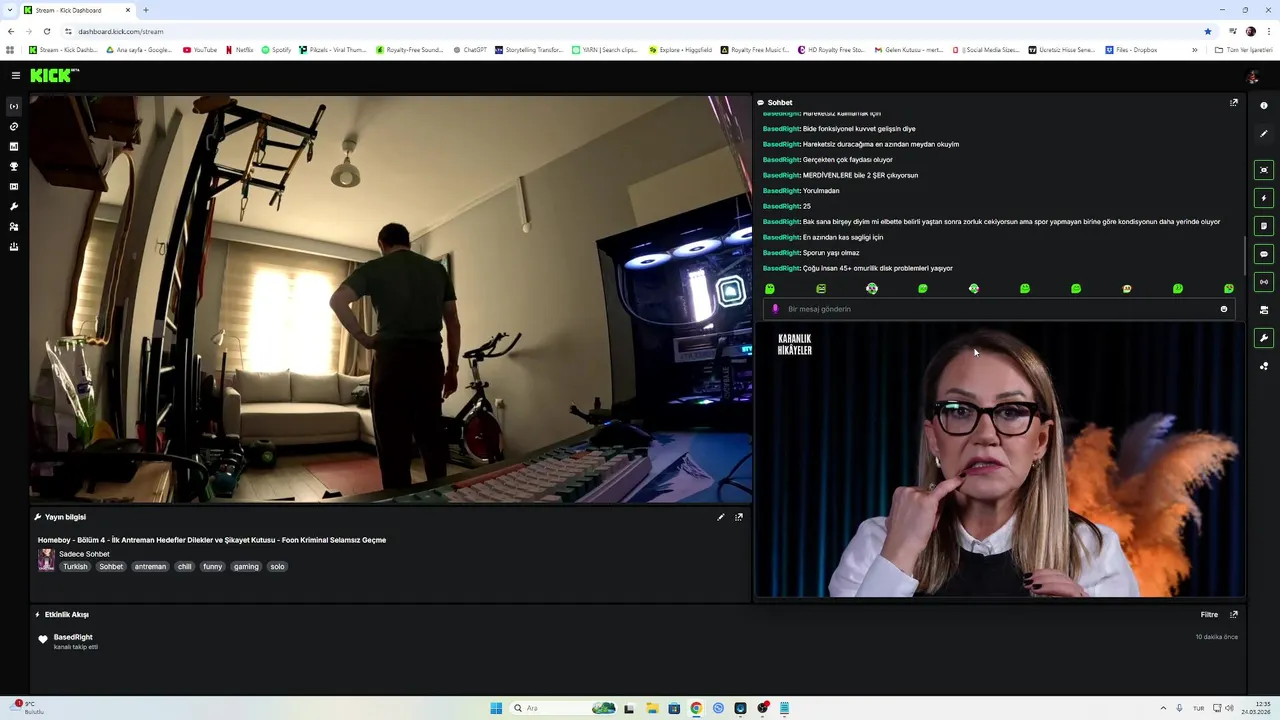Viewport: 1280px width, 720px height.
Task: Toggle the lightning bolt widget in right sidebar
Action: 1264,198
